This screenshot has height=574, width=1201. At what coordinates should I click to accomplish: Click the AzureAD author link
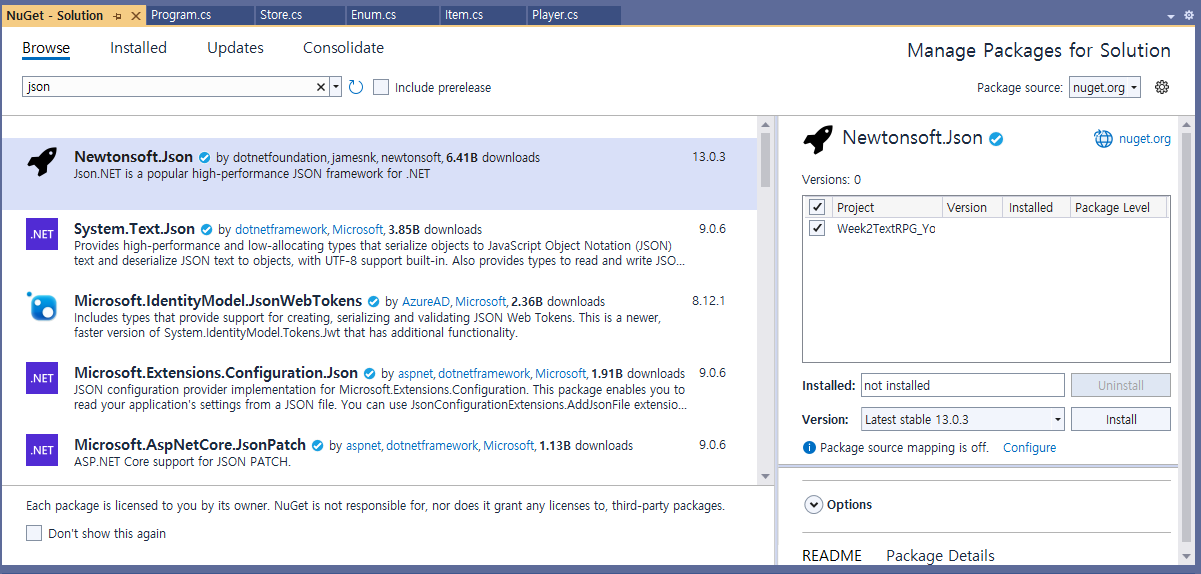[425, 301]
